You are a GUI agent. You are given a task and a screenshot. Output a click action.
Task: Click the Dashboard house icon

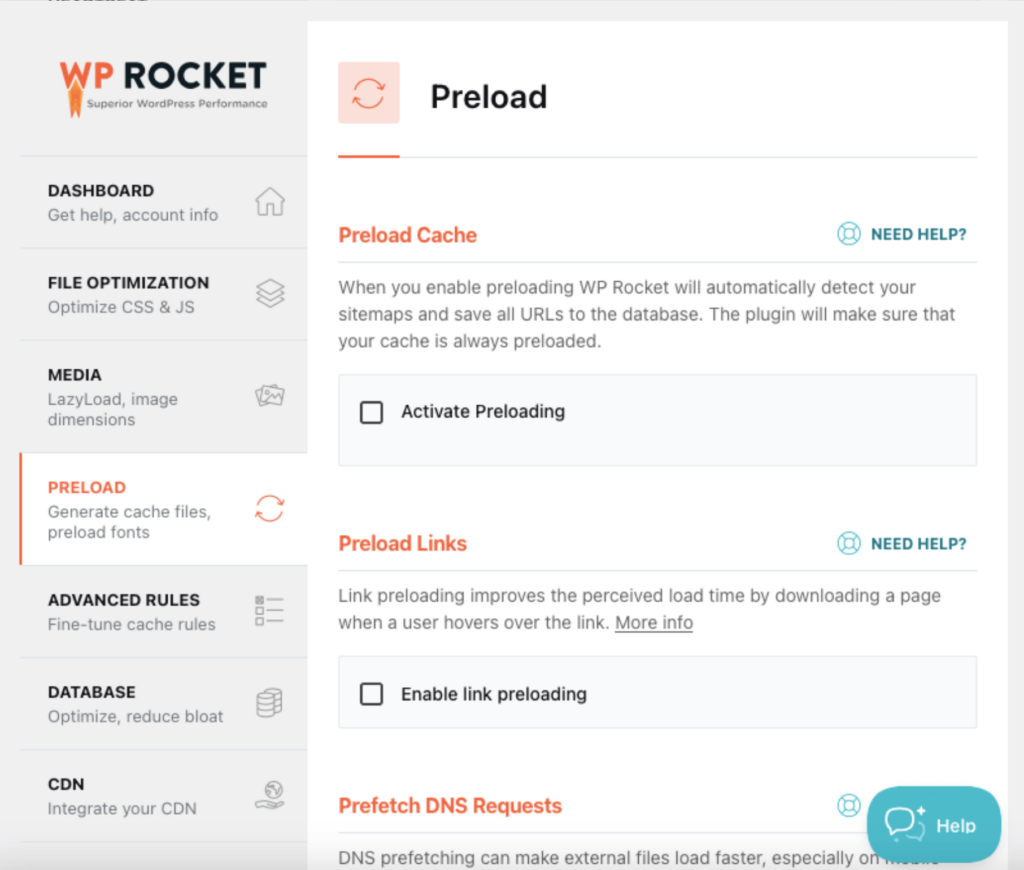[270, 201]
